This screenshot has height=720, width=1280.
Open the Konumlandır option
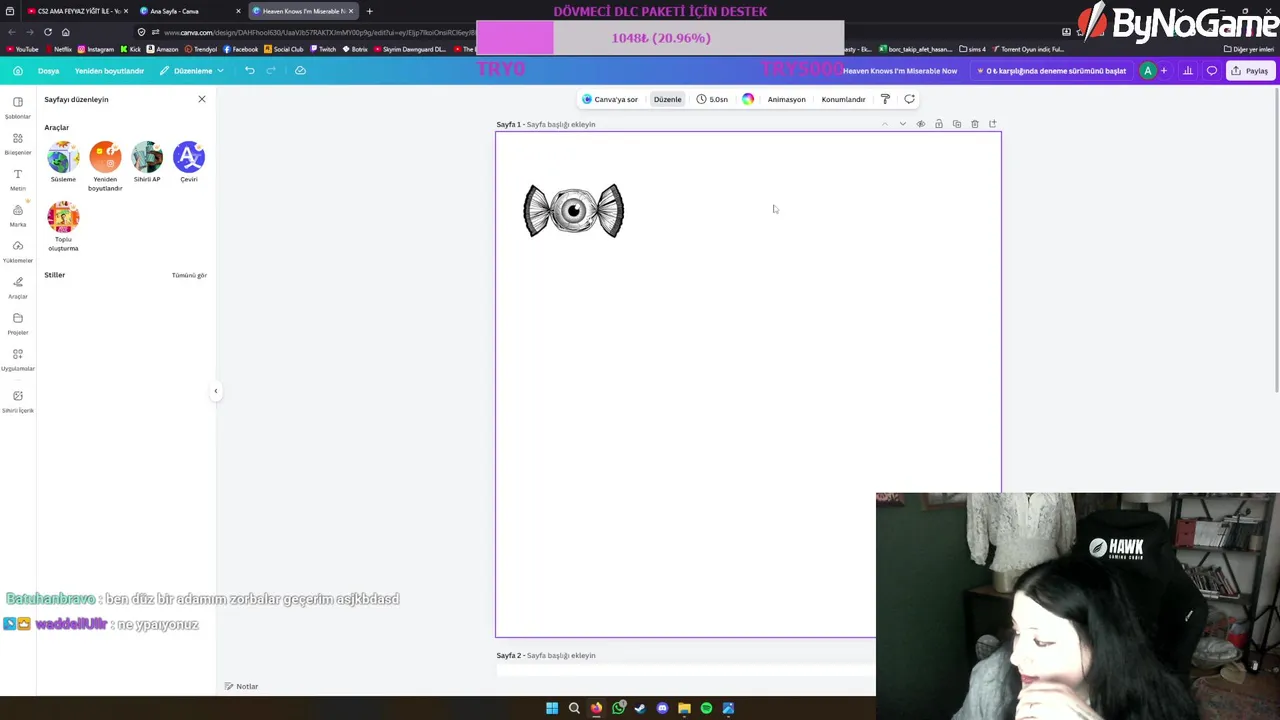coord(843,99)
